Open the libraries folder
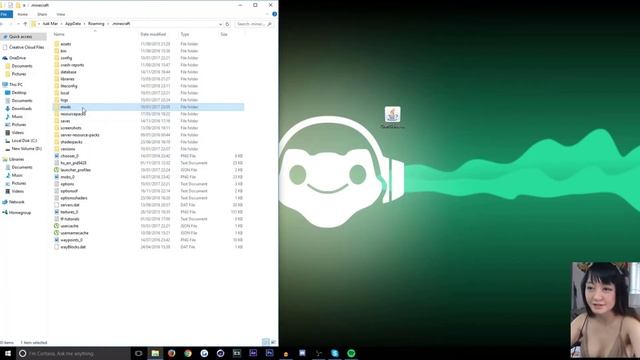Viewport: 640px width, 360px height. tap(67, 79)
